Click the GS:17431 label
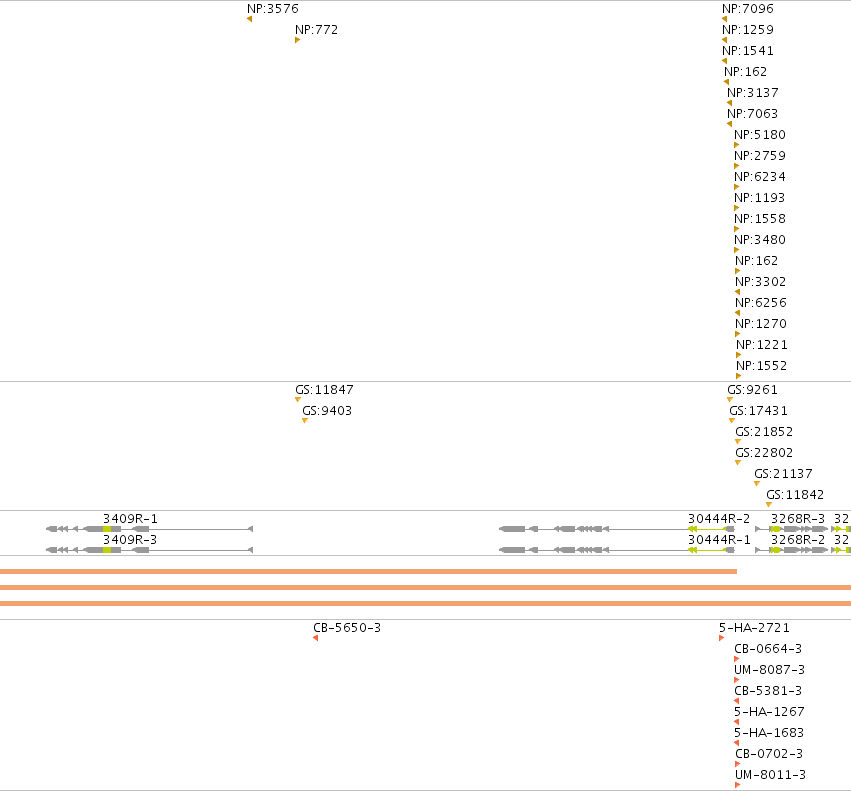This screenshot has height=791, width=851. coord(759,411)
